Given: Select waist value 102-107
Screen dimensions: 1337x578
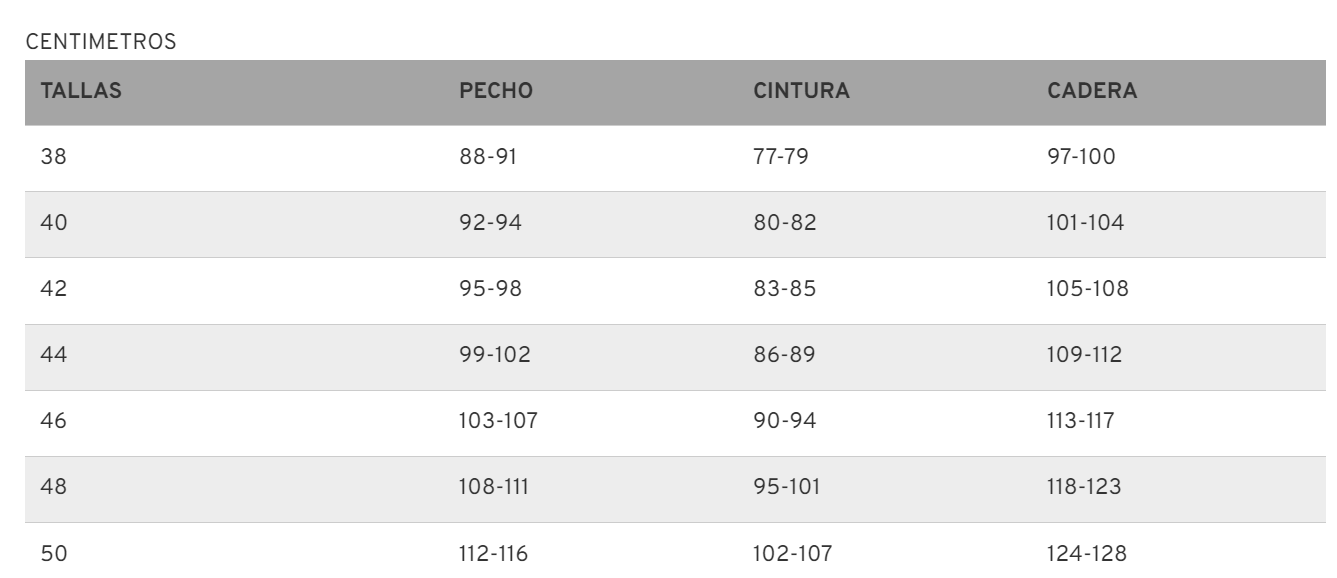Looking at the screenshot, I should [x=790, y=555].
